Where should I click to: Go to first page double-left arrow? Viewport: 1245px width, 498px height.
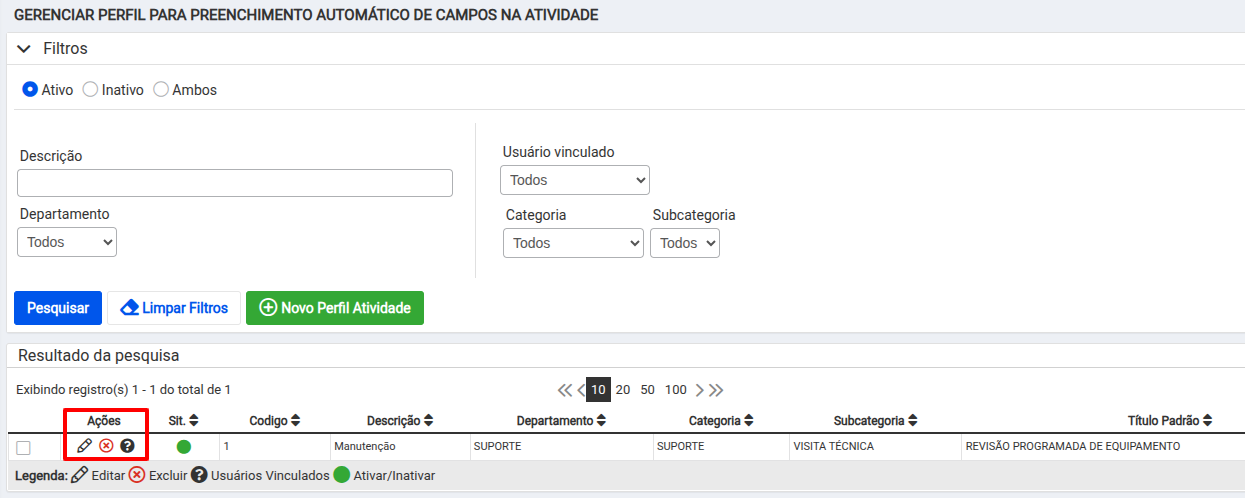[x=565, y=390]
